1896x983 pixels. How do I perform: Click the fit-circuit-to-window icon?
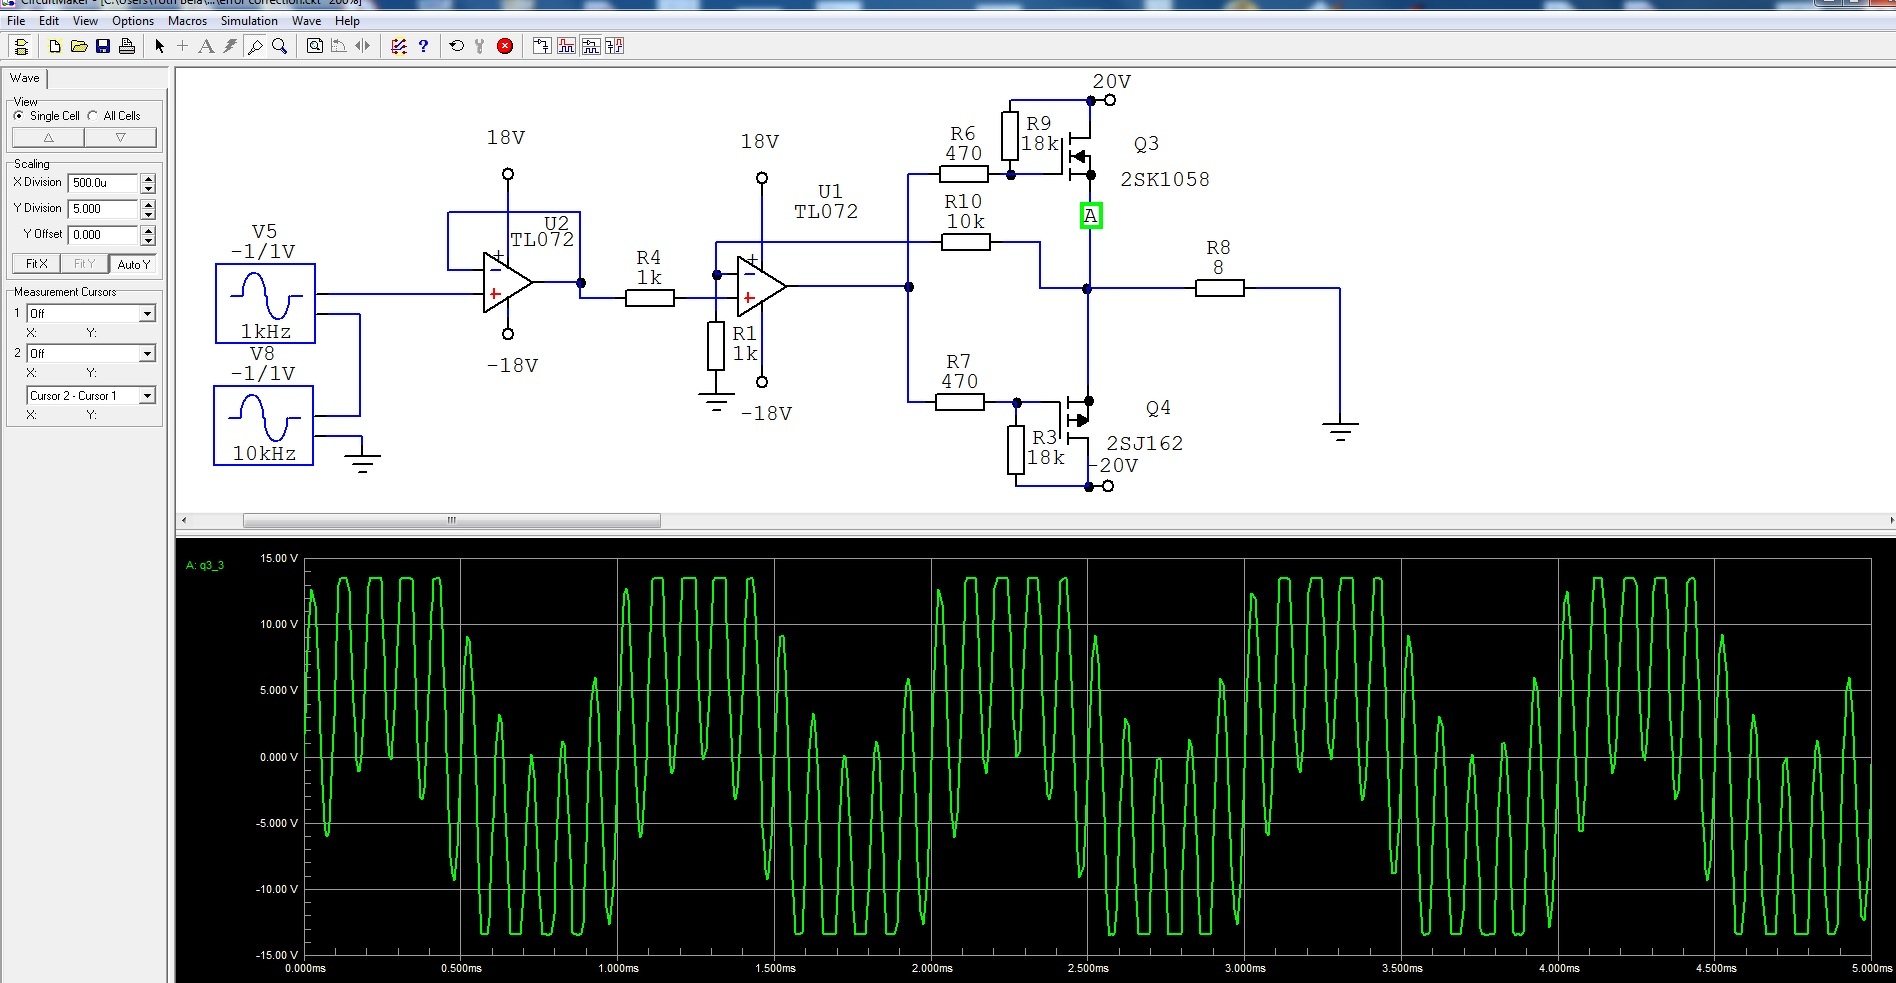pos(315,46)
